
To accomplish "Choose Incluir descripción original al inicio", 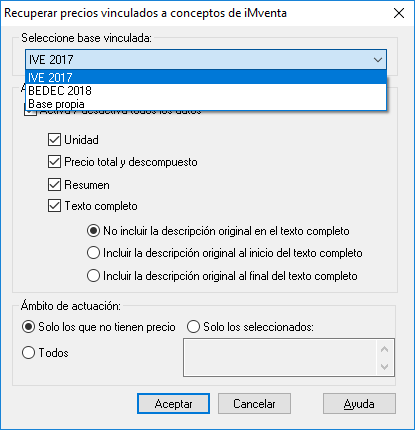I will coord(93,253).
